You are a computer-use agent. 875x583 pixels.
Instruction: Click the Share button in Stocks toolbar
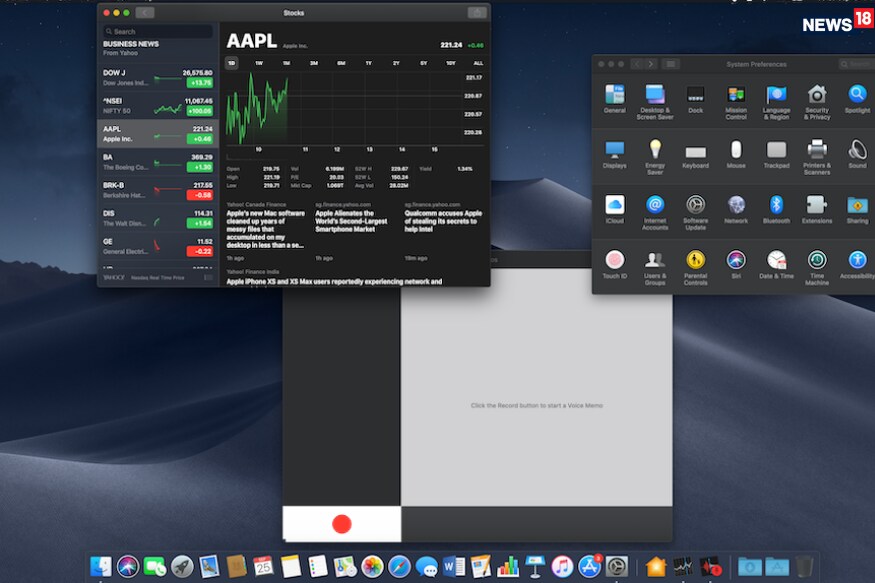pyautogui.click(x=477, y=13)
